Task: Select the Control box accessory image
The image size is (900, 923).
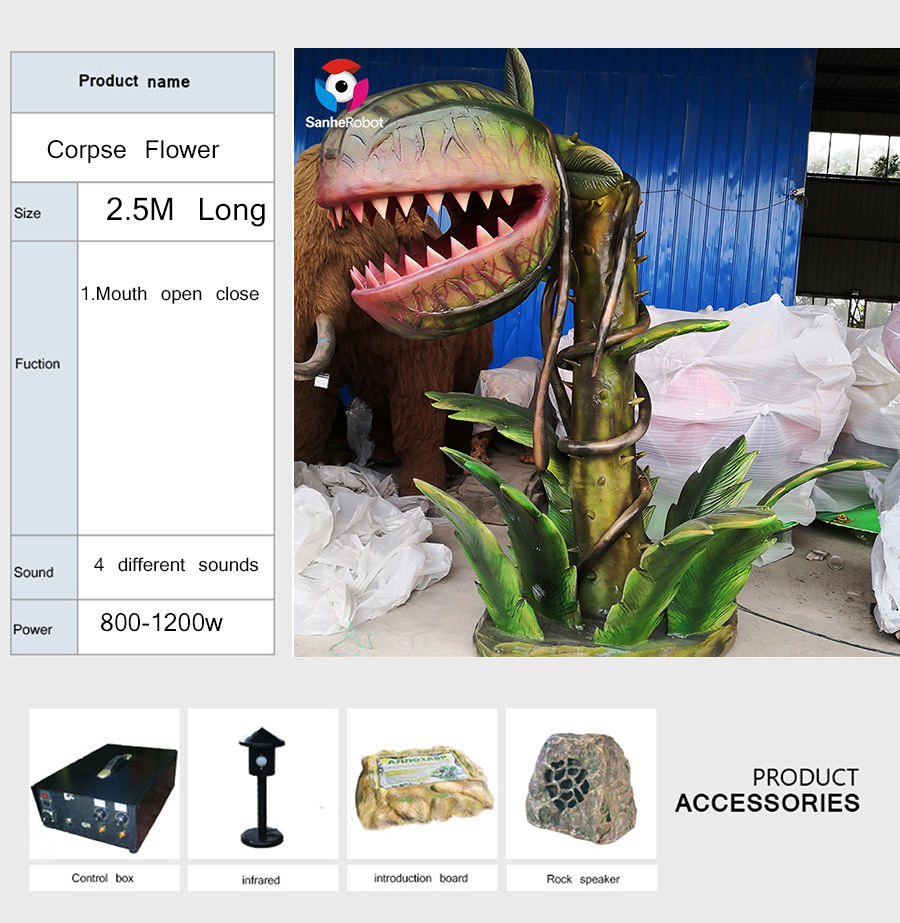Action: pos(104,783)
